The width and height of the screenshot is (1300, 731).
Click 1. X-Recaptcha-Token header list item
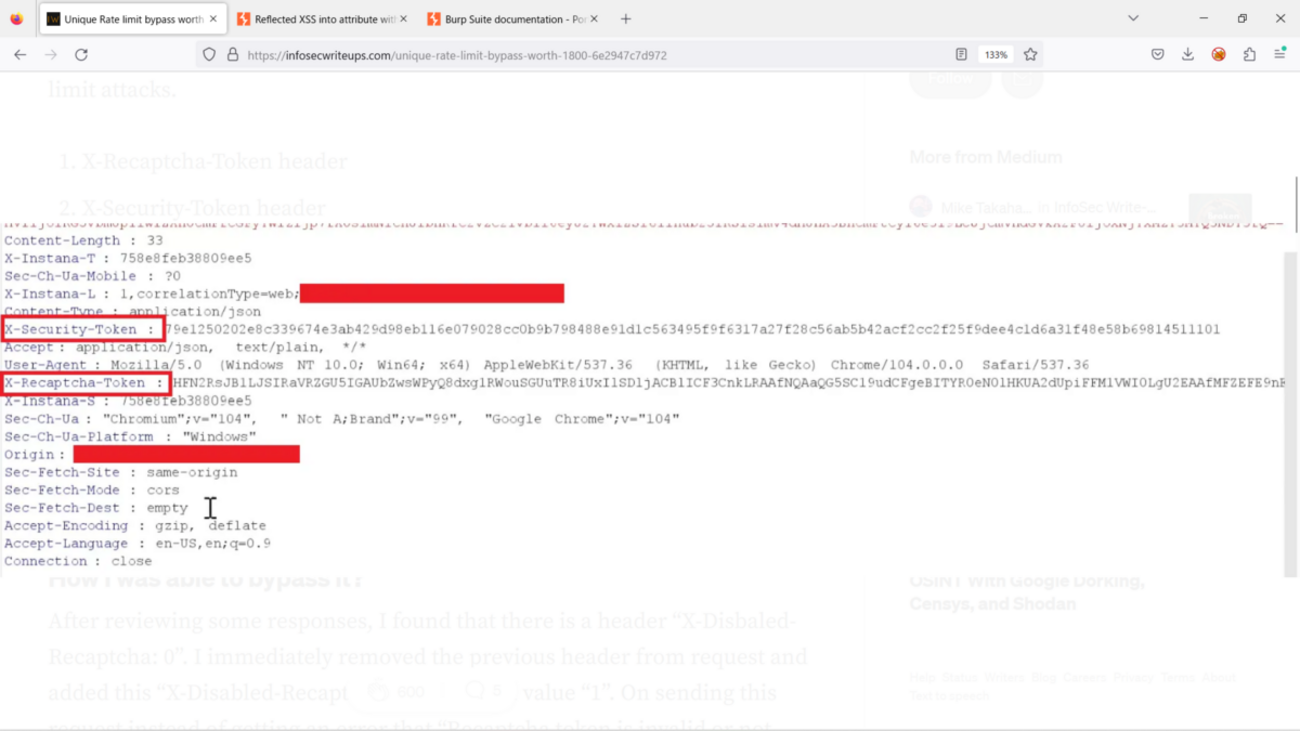pos(203,162)
